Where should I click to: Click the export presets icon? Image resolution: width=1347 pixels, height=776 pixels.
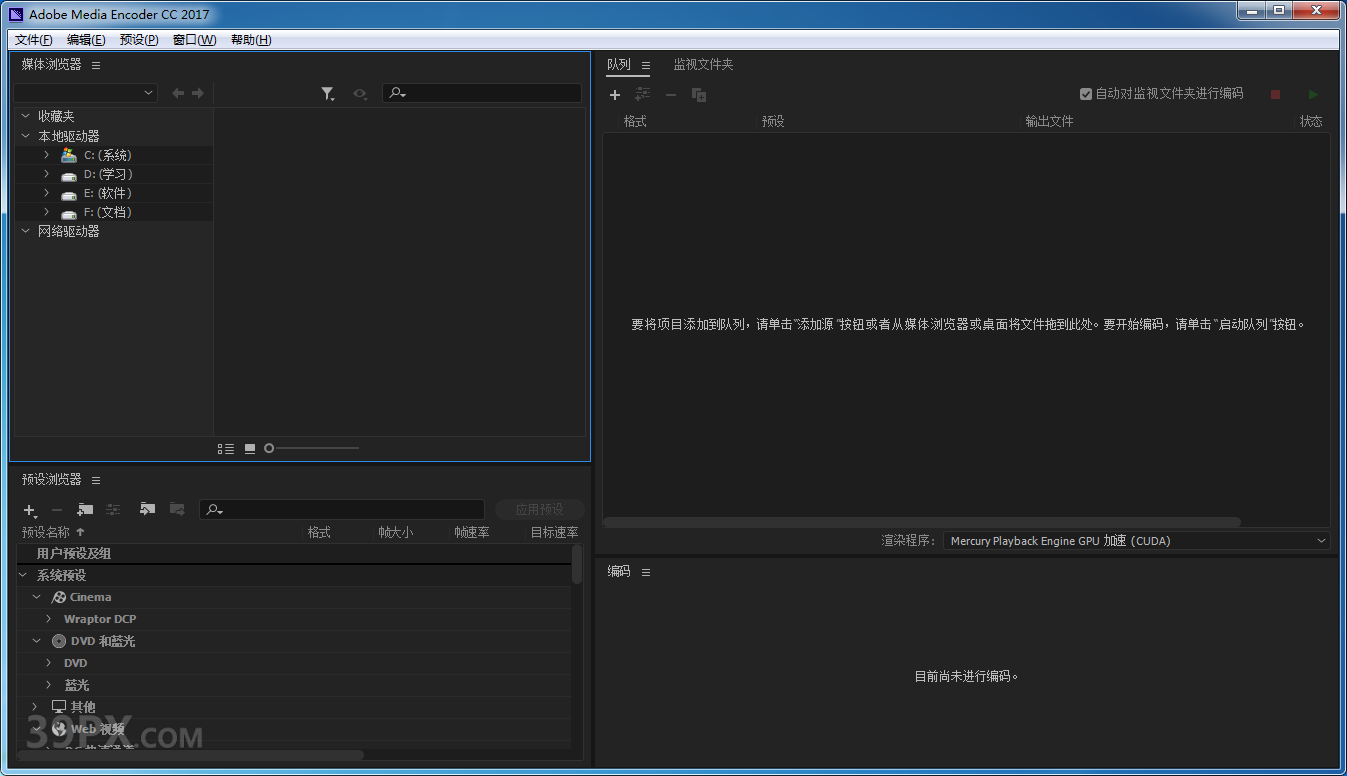click(x=177, y=509)
